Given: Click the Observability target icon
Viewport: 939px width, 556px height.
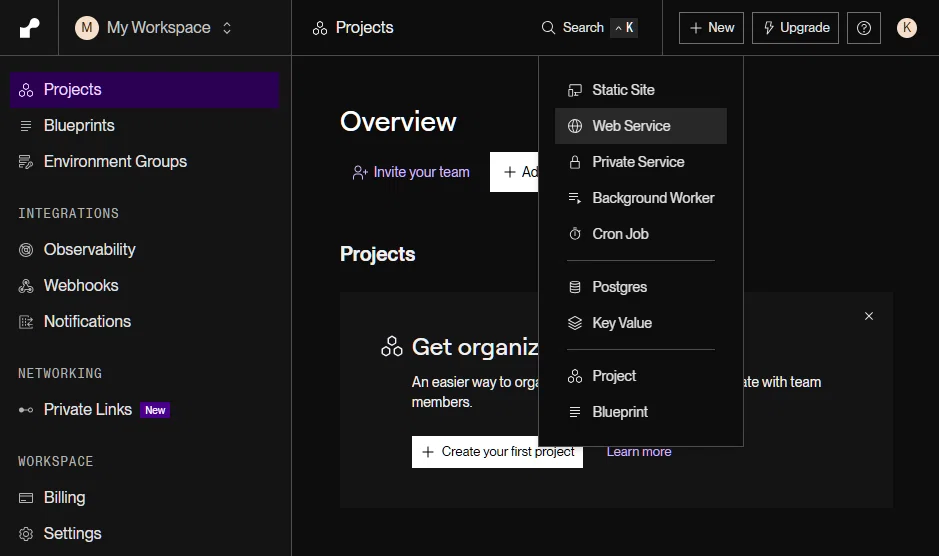Looking at the screenshot, I should point(26,250).
